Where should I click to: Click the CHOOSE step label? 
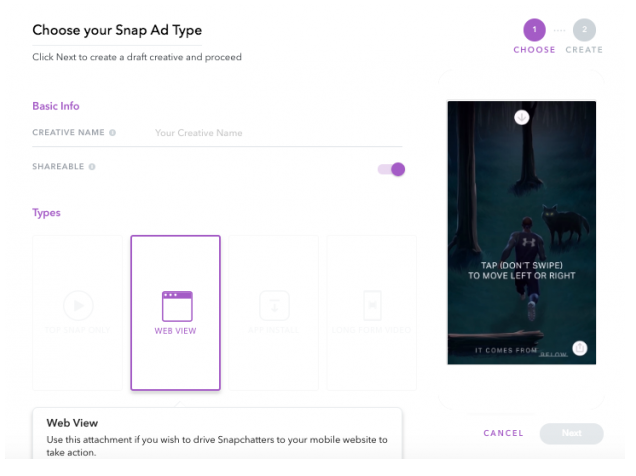tap(534, 50)
